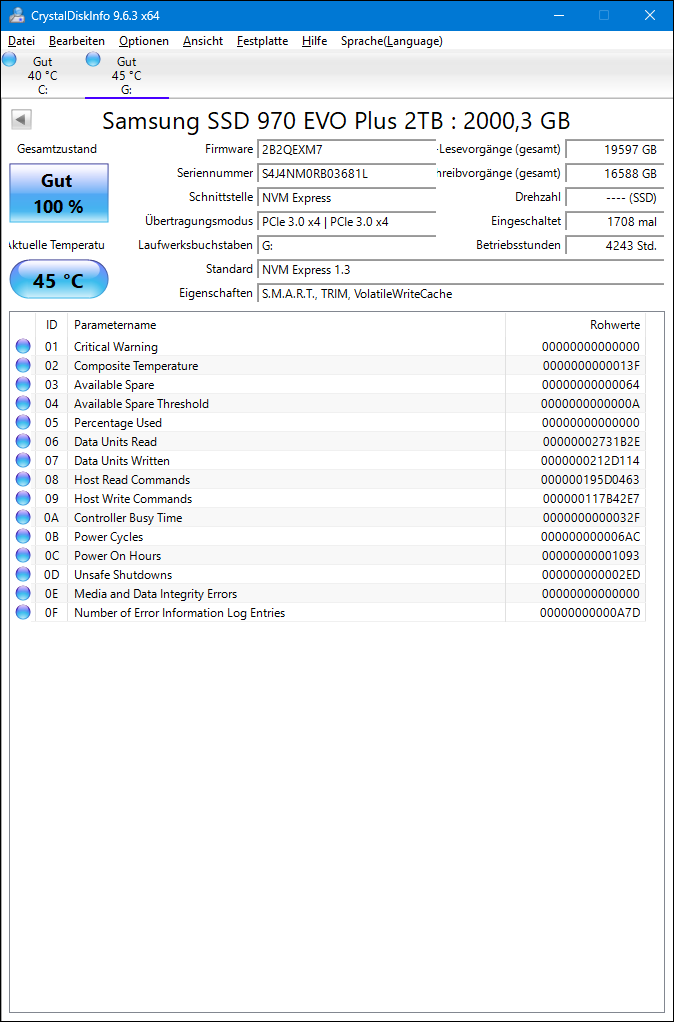Open the Festplatte menu
Screen dimensions: 674x1022
(263, 41)
